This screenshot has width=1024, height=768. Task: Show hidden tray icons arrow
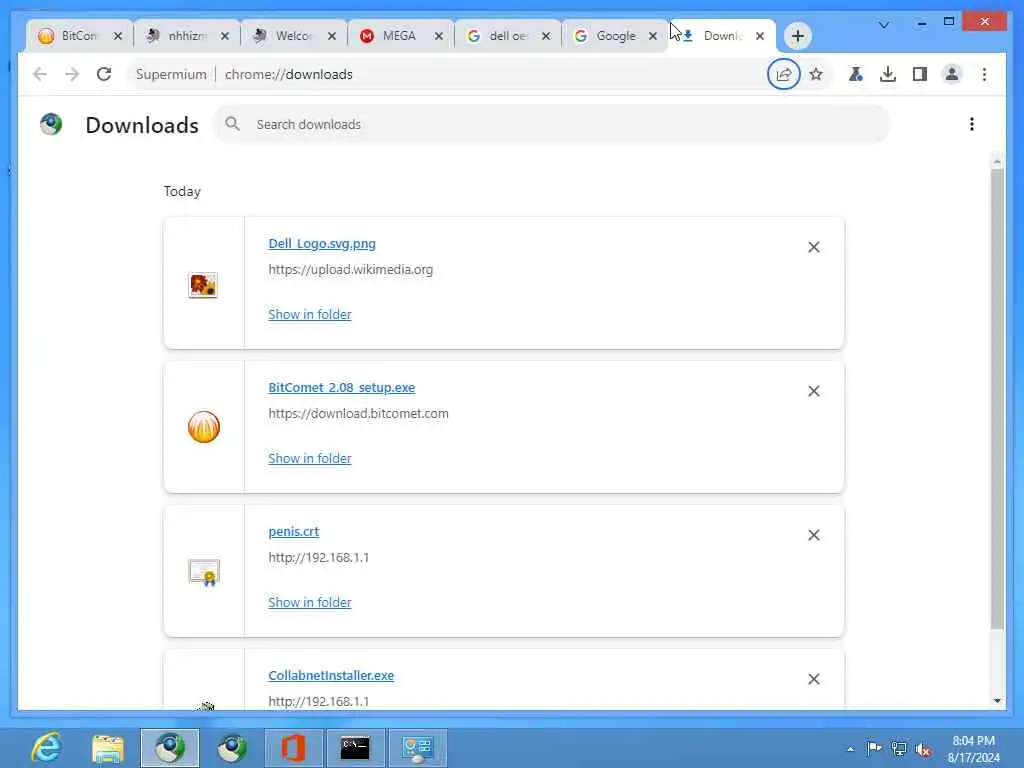click(x=850, y=749)
